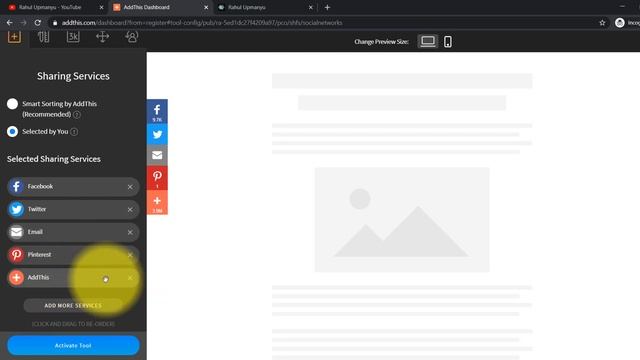640x360 pixels.
Task: Show info for Smart Sorting option
Action: (77, 115)
